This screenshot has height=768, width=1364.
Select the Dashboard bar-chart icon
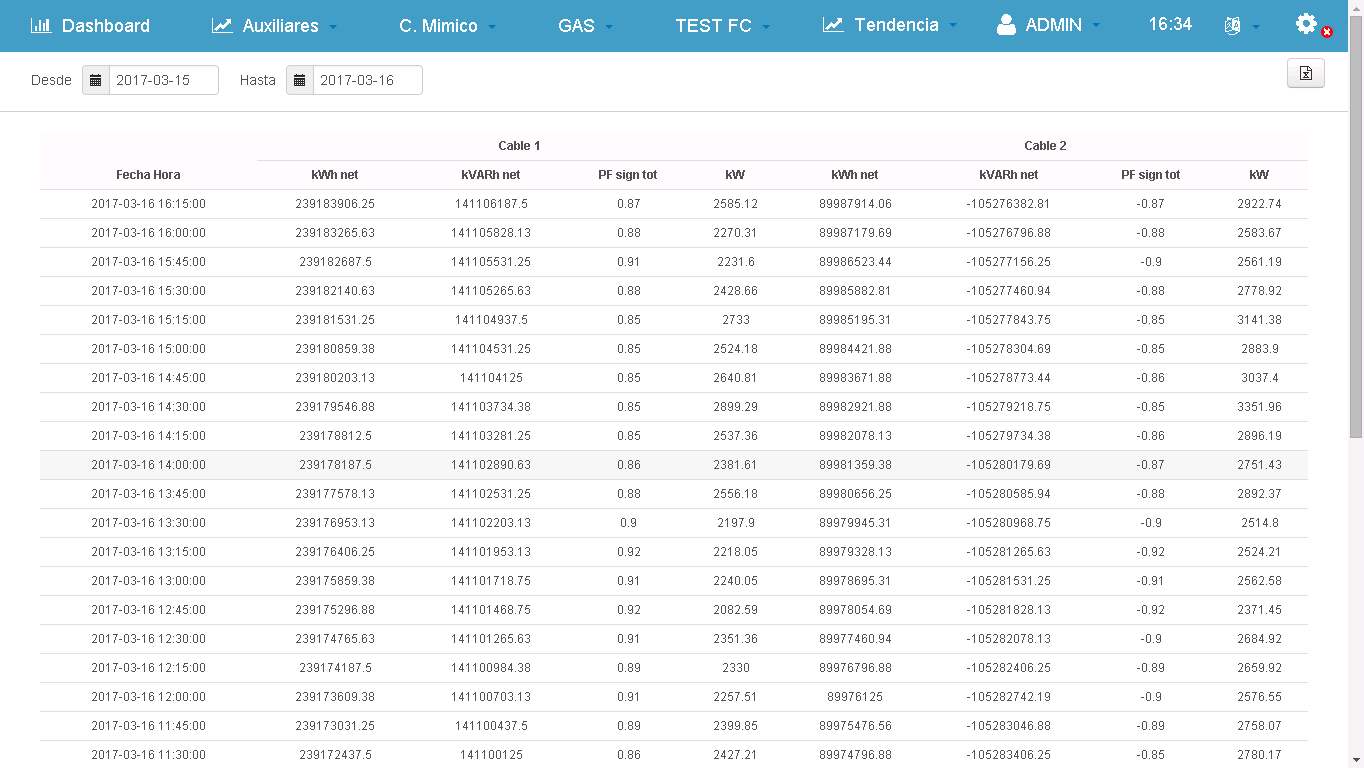coord(40,25)
